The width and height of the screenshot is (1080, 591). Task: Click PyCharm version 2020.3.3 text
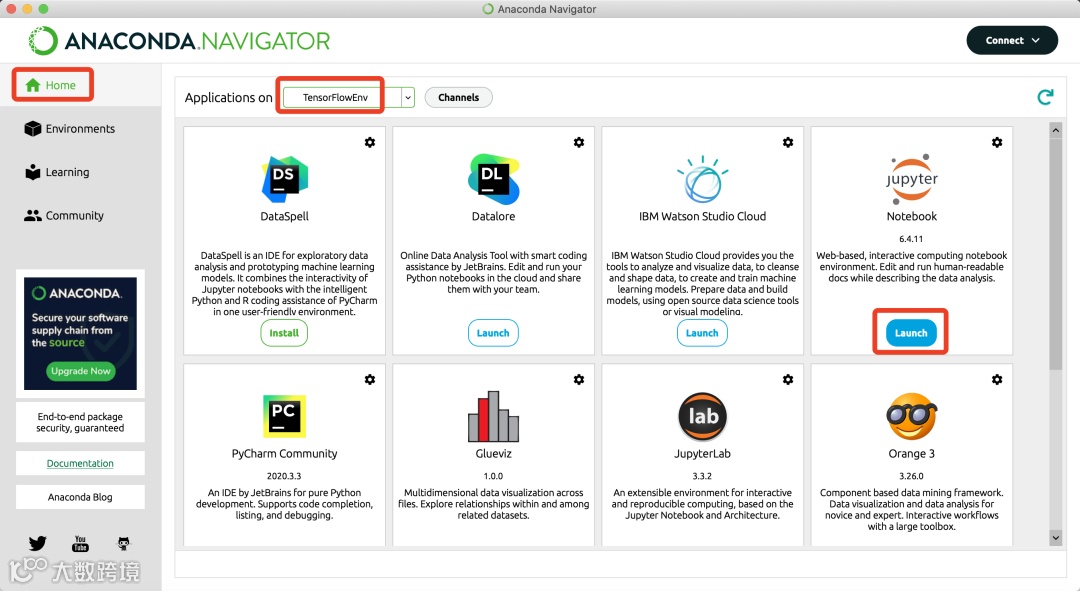284,476
